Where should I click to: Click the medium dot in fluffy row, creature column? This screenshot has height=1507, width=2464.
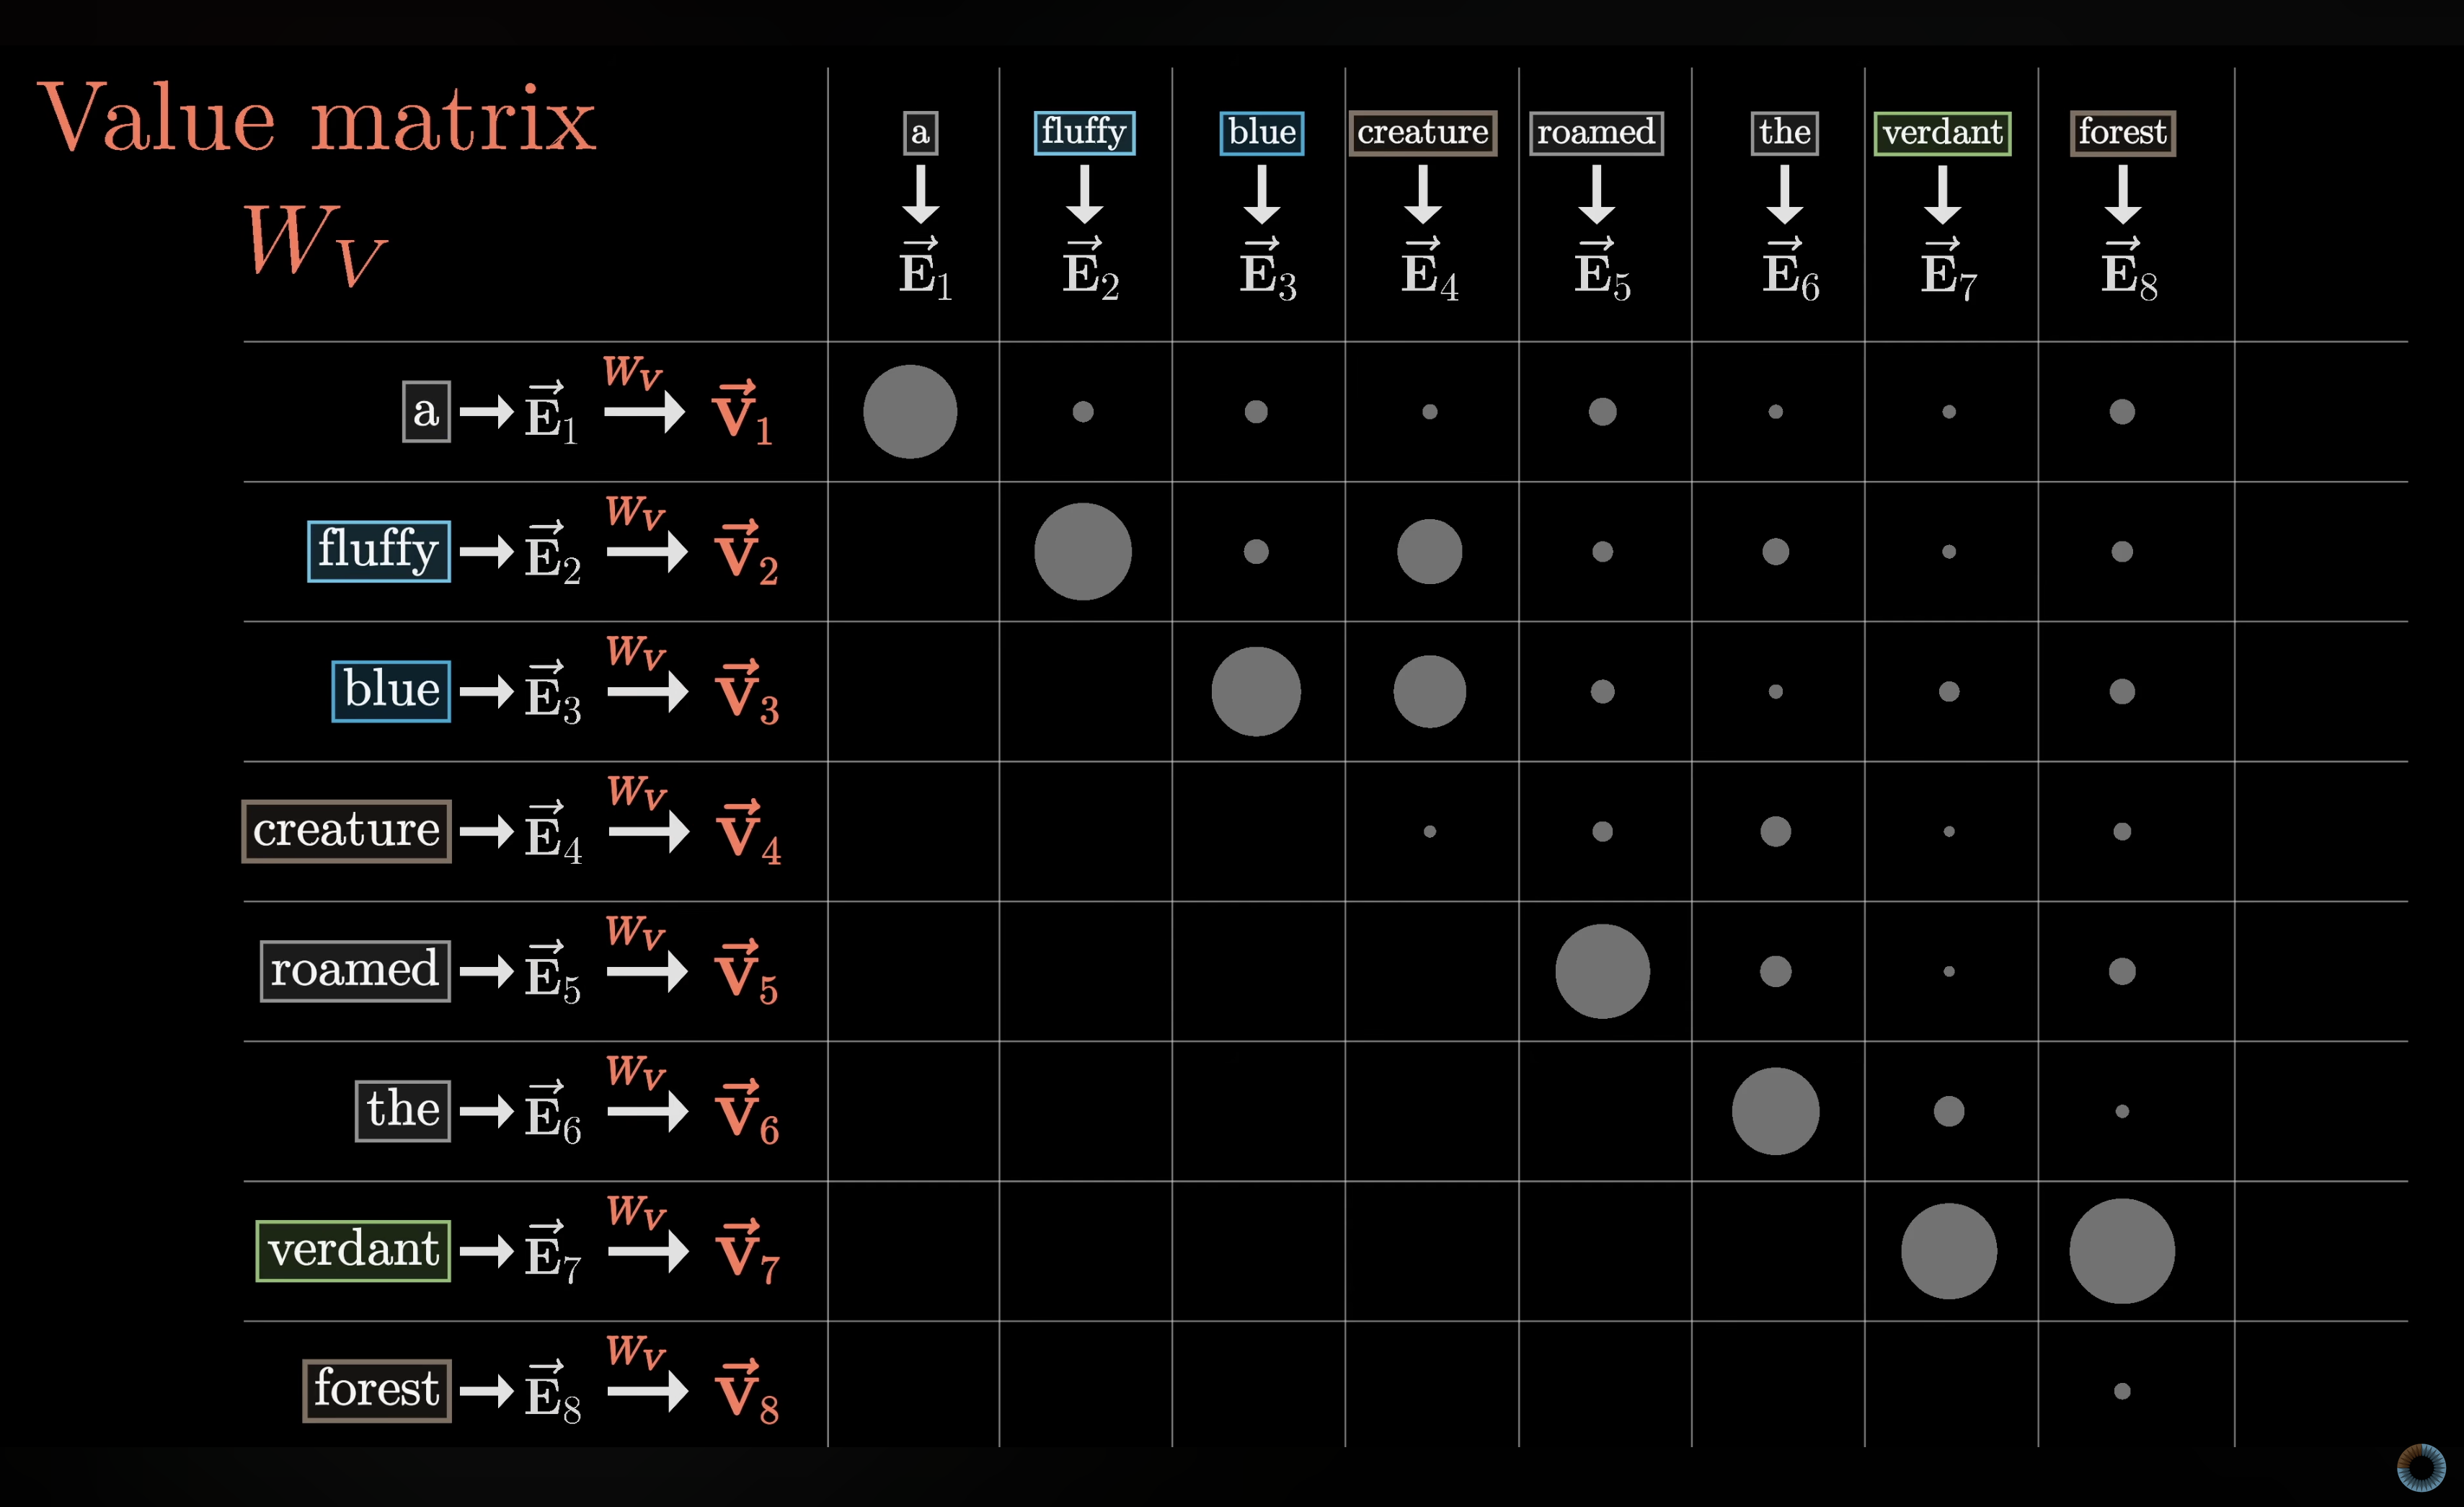[1430, 552]
